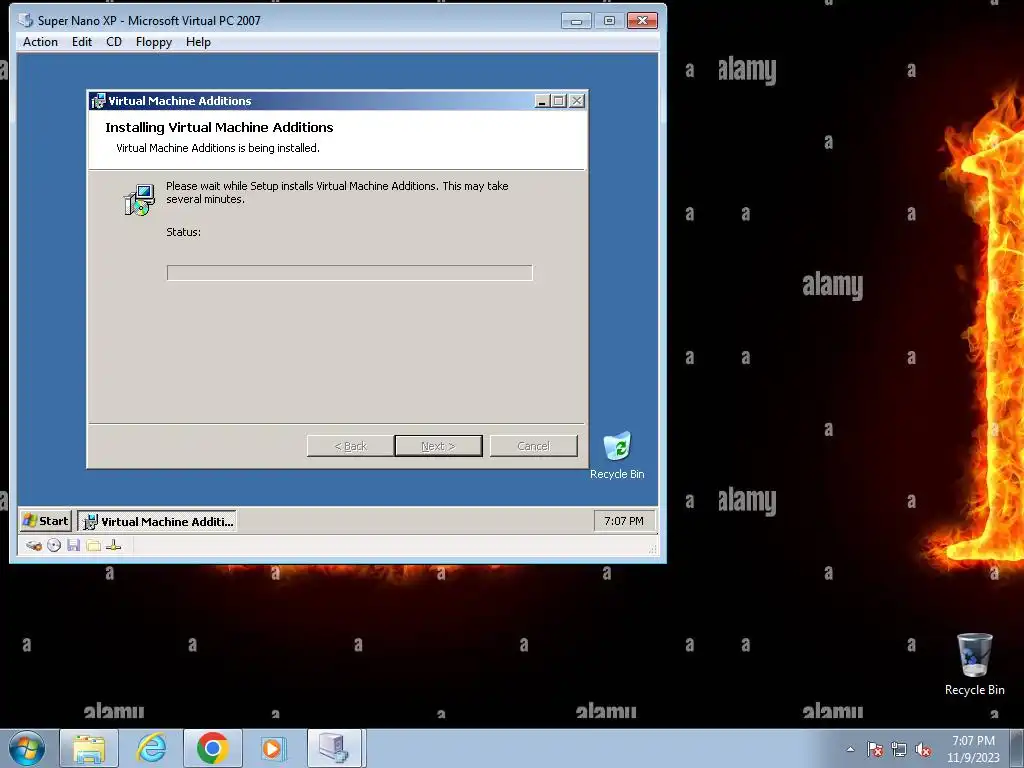Click the disabled Back button in setup
The height and width of the screenshot is (768, 1024).
click(351, 446)
